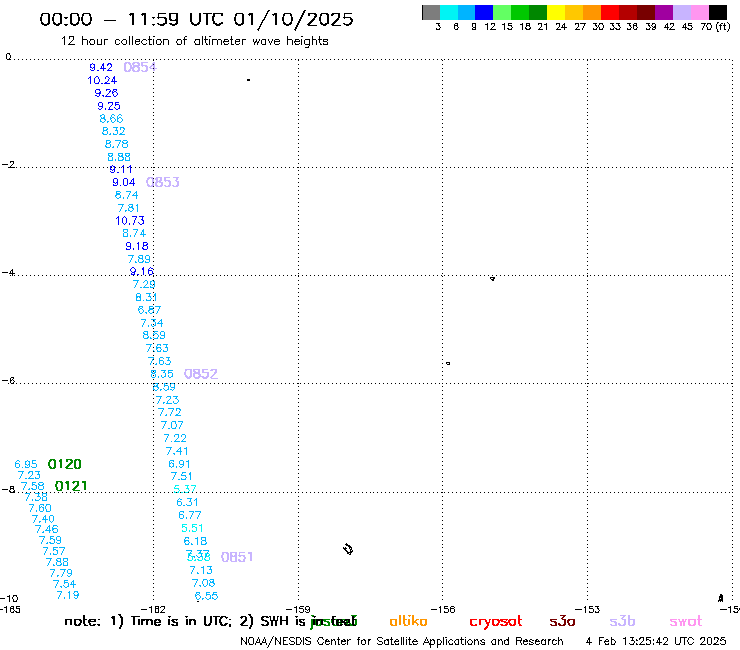The width and height of the screenshot is (740, 650).
Task: Select the timestamp "4 Feb 13:25:42 UTC 2025"
Action: [x=656, y=641]
